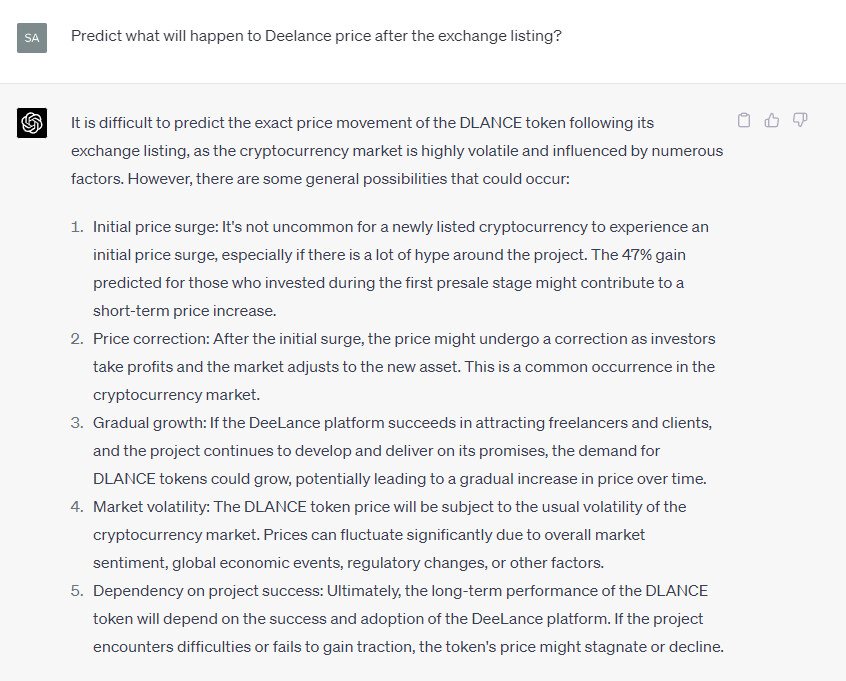Copy the response with the clipboard icon

[743, 121]
